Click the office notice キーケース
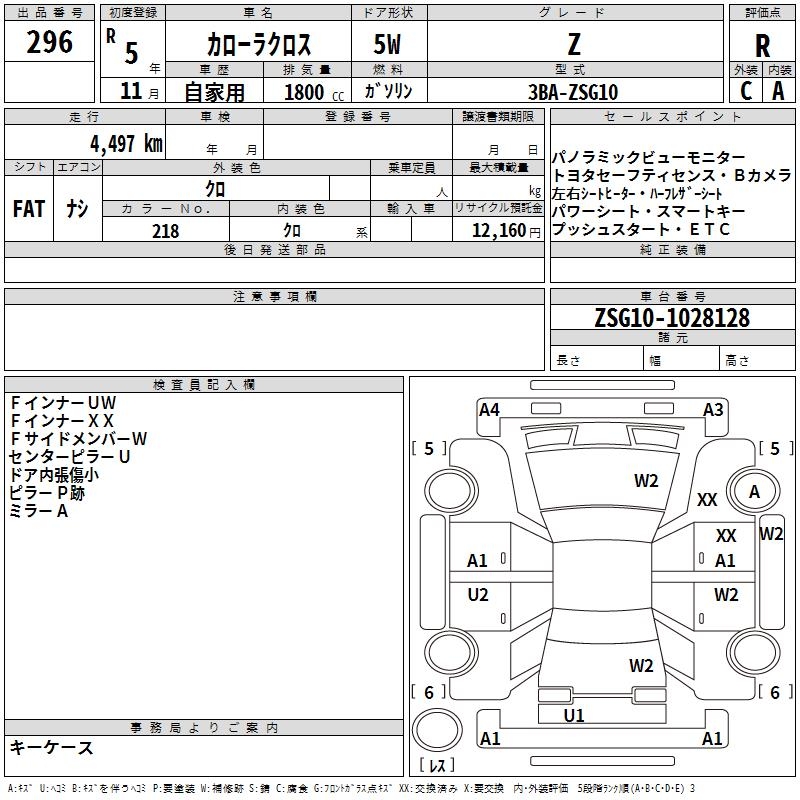The width and height of the screenshot is (800, 800). [52, 747]
